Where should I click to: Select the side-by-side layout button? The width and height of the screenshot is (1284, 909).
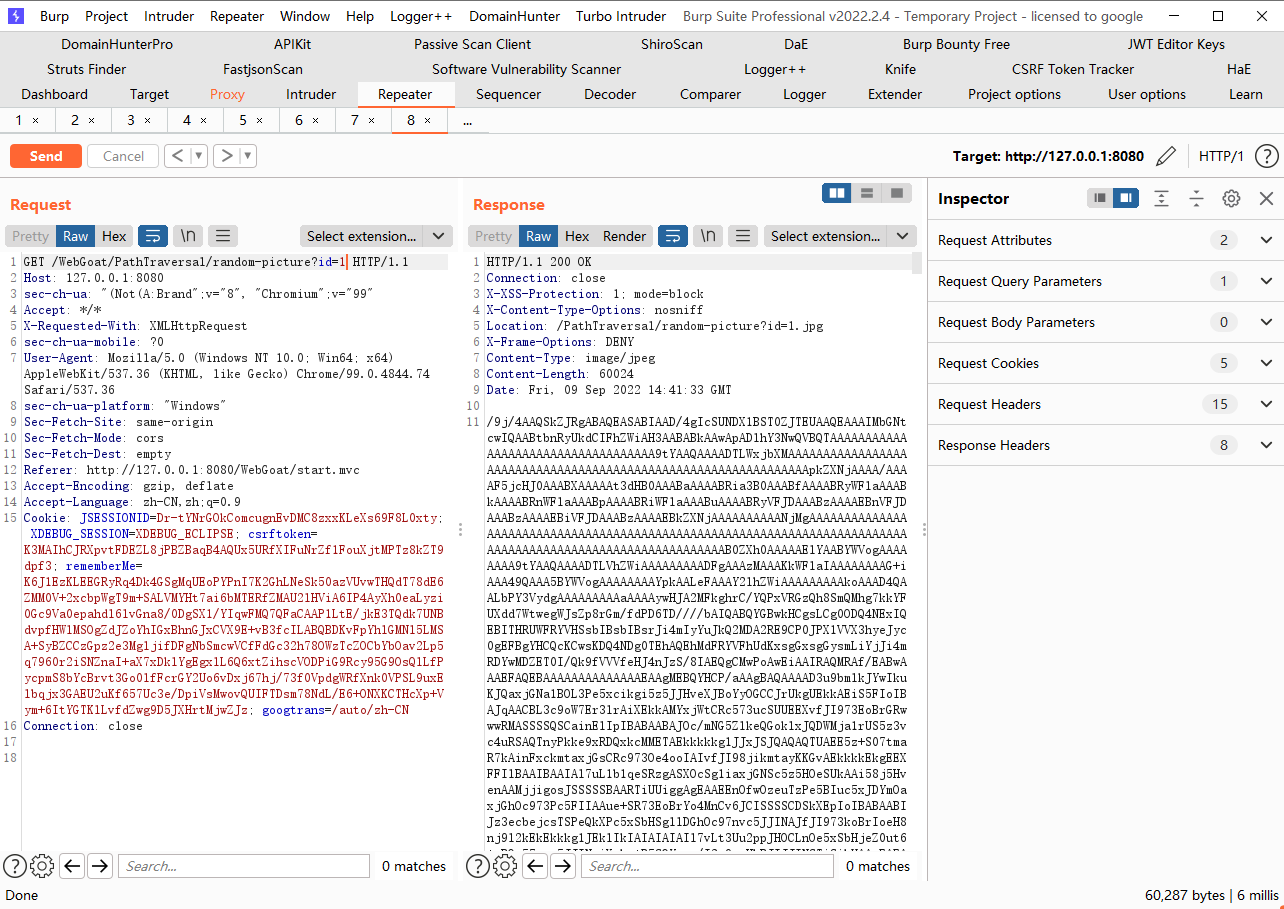click(x=837, y=193)
